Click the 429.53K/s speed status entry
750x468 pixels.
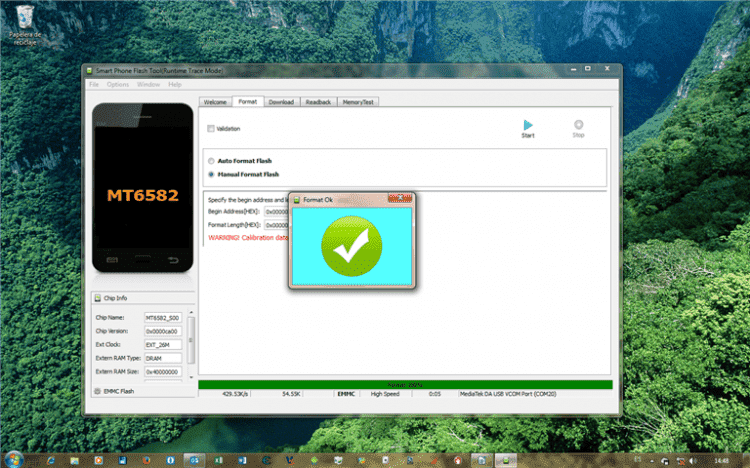235,394
